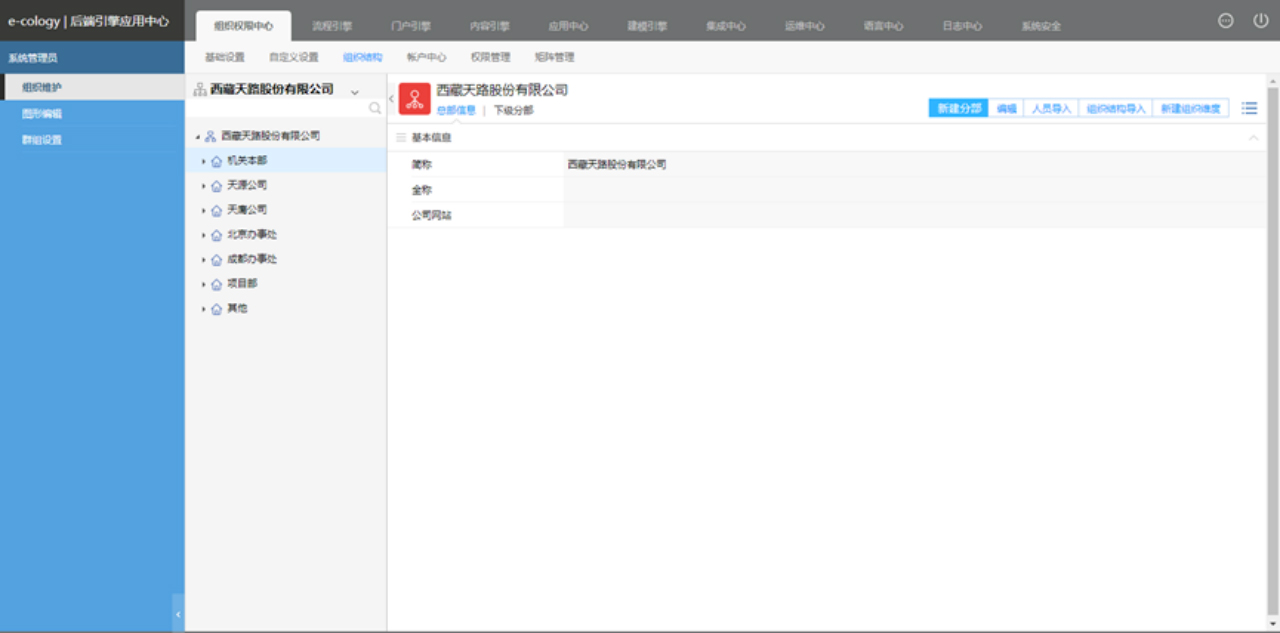Open the 权限管理 submenu
The image size is (1280, 633).
coord(490,58)
